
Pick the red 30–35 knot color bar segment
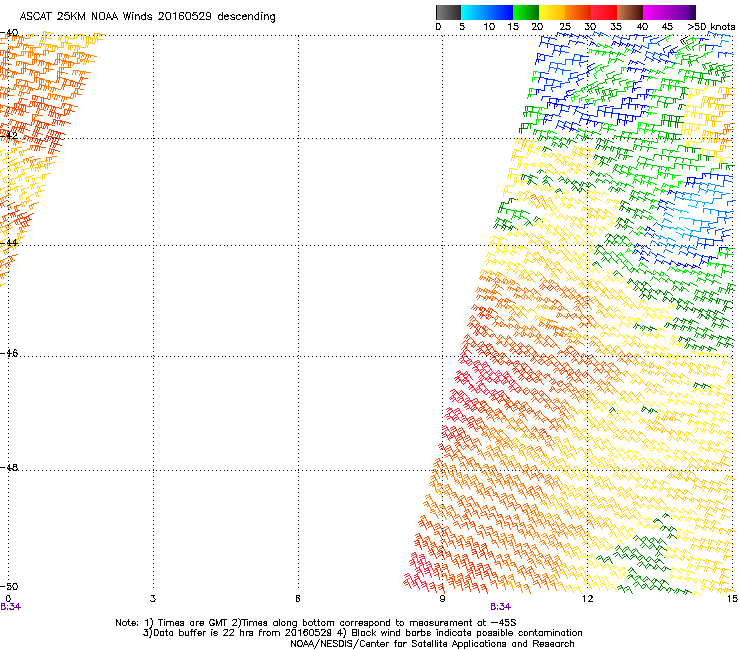(x=604, y=12)
